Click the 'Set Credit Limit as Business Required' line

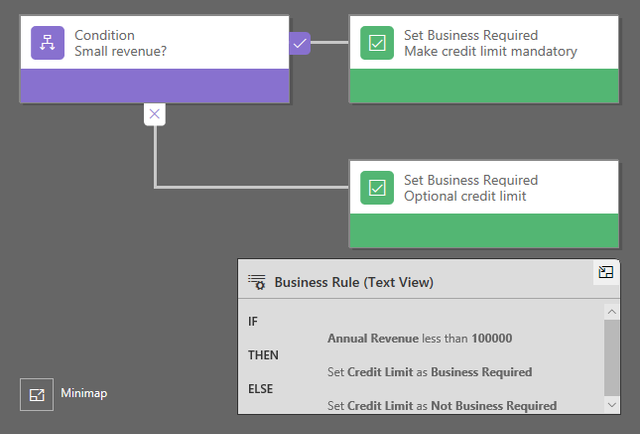point(429,372)
